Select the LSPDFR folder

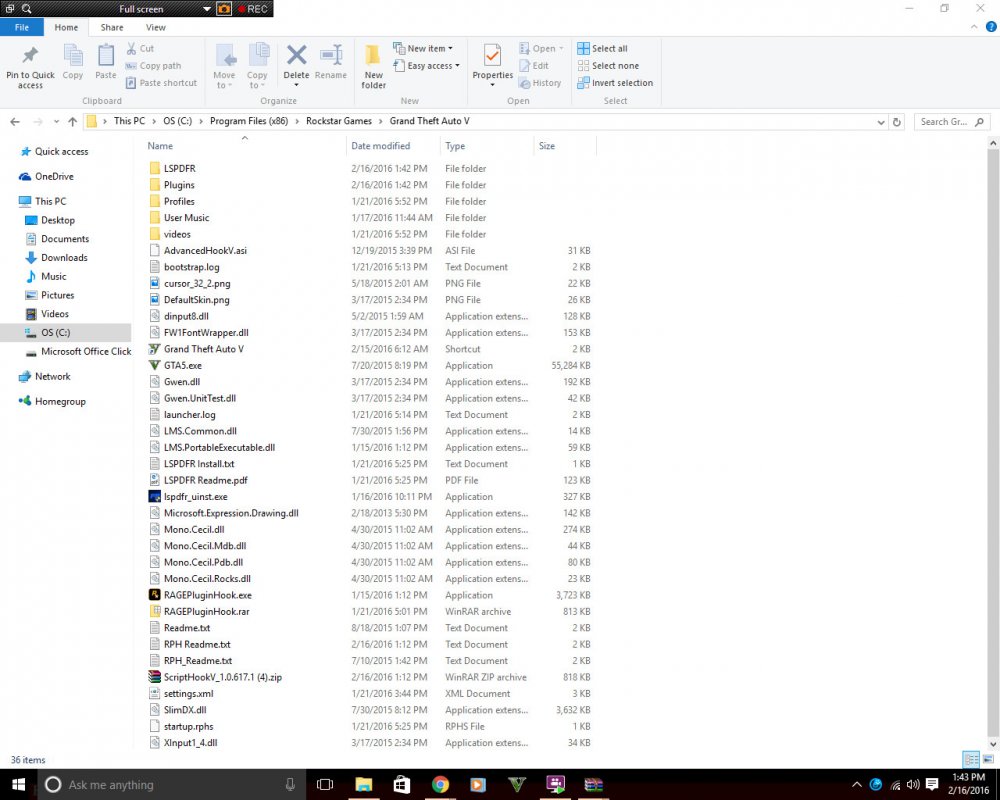coord(180,168)
